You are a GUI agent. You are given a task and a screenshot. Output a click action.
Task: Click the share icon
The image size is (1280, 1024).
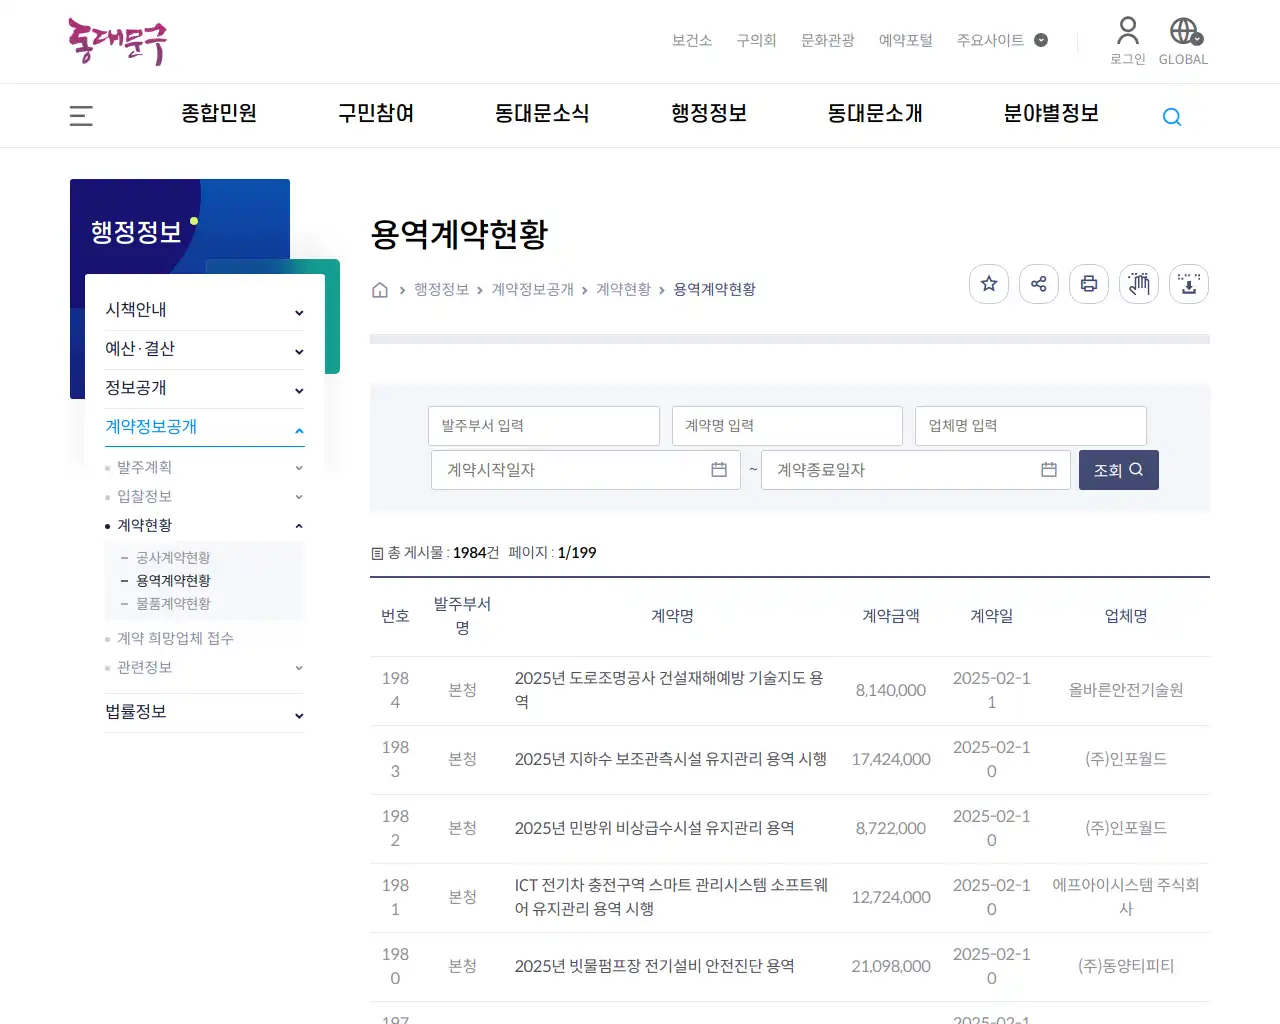tap(1039, 284)
